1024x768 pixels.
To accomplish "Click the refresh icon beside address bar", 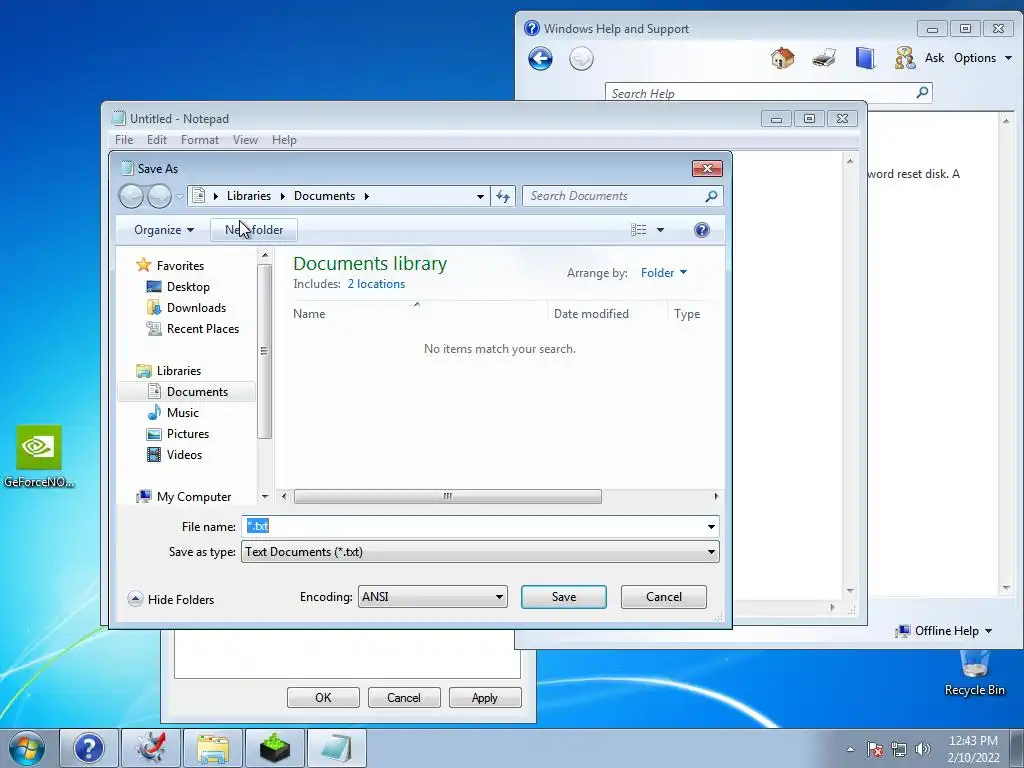I will 502,196.
